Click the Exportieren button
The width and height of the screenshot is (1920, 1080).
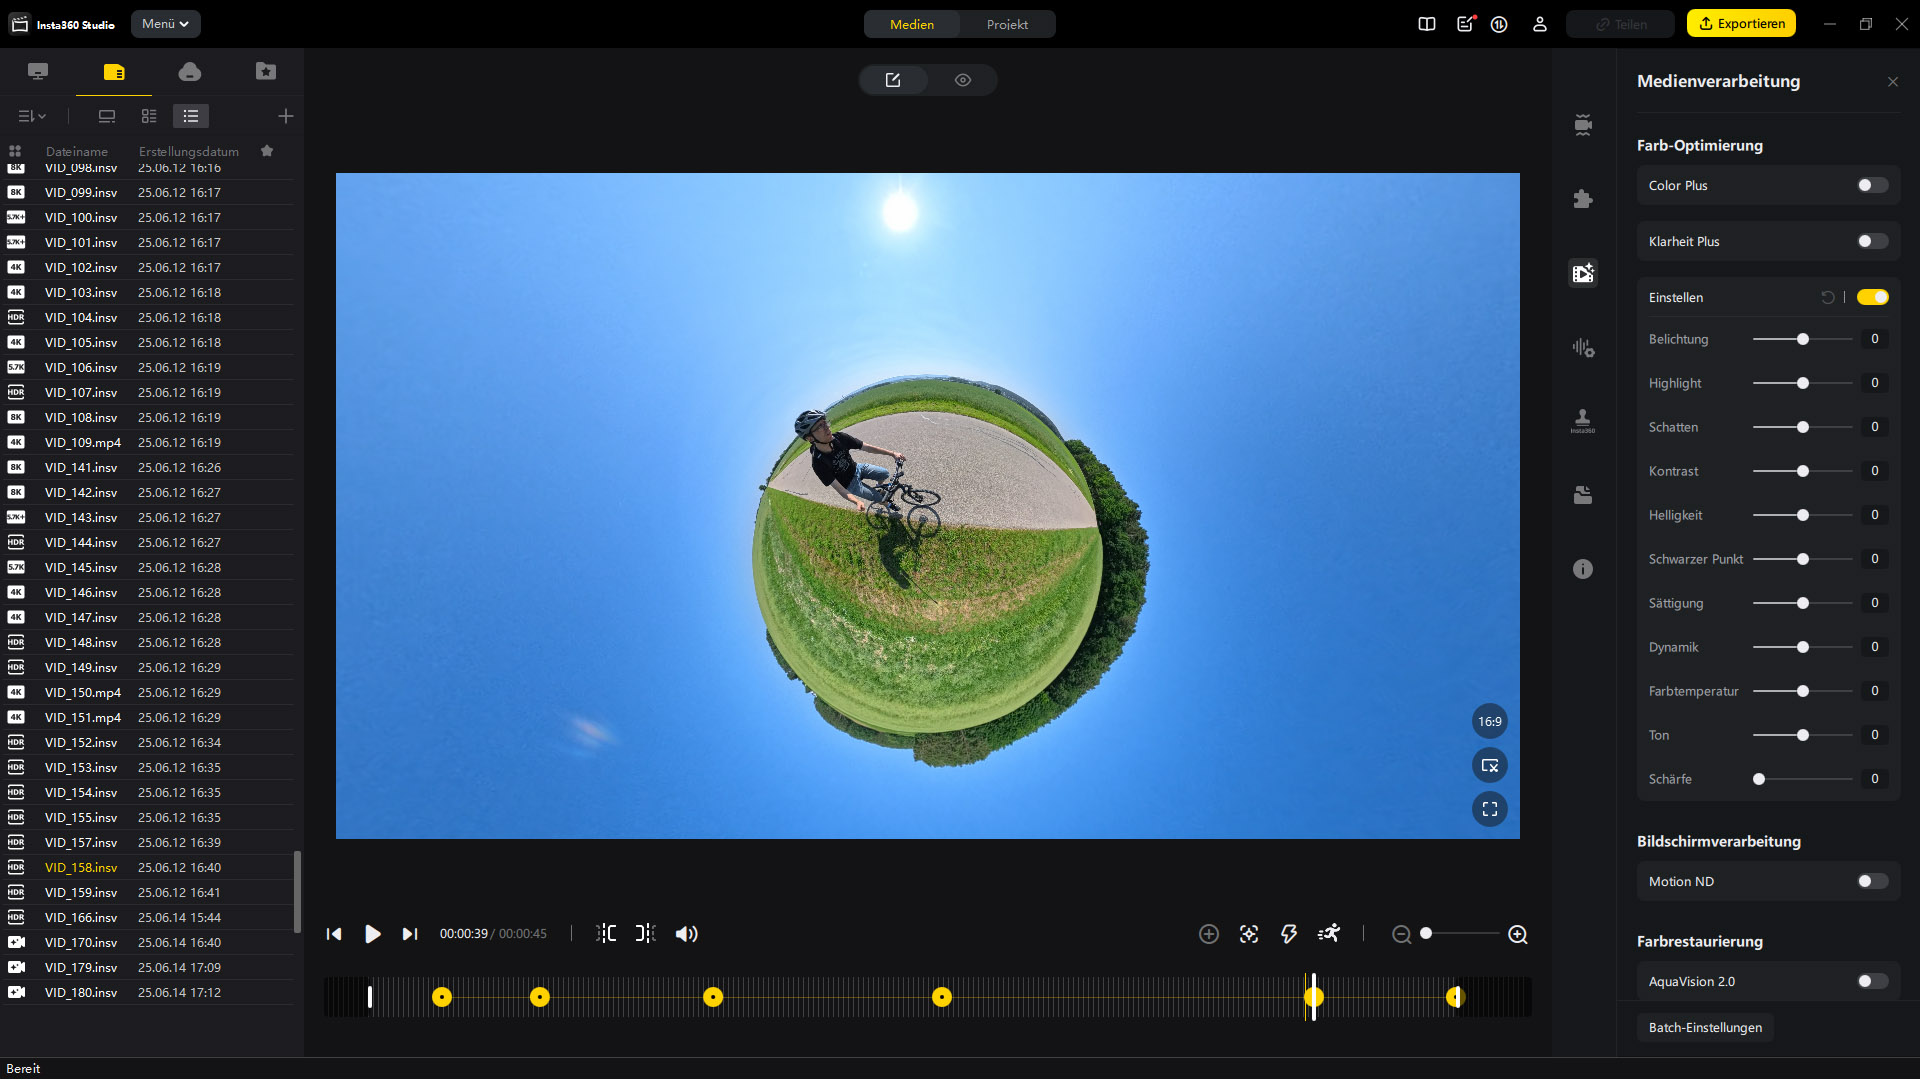tap(1741, 24)
